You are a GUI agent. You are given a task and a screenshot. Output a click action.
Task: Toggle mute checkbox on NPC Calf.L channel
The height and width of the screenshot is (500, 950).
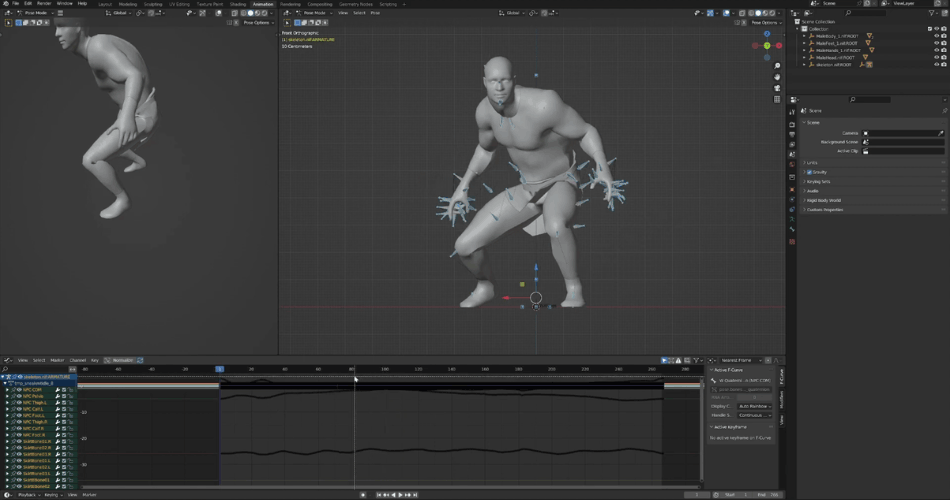pos(64,409)
